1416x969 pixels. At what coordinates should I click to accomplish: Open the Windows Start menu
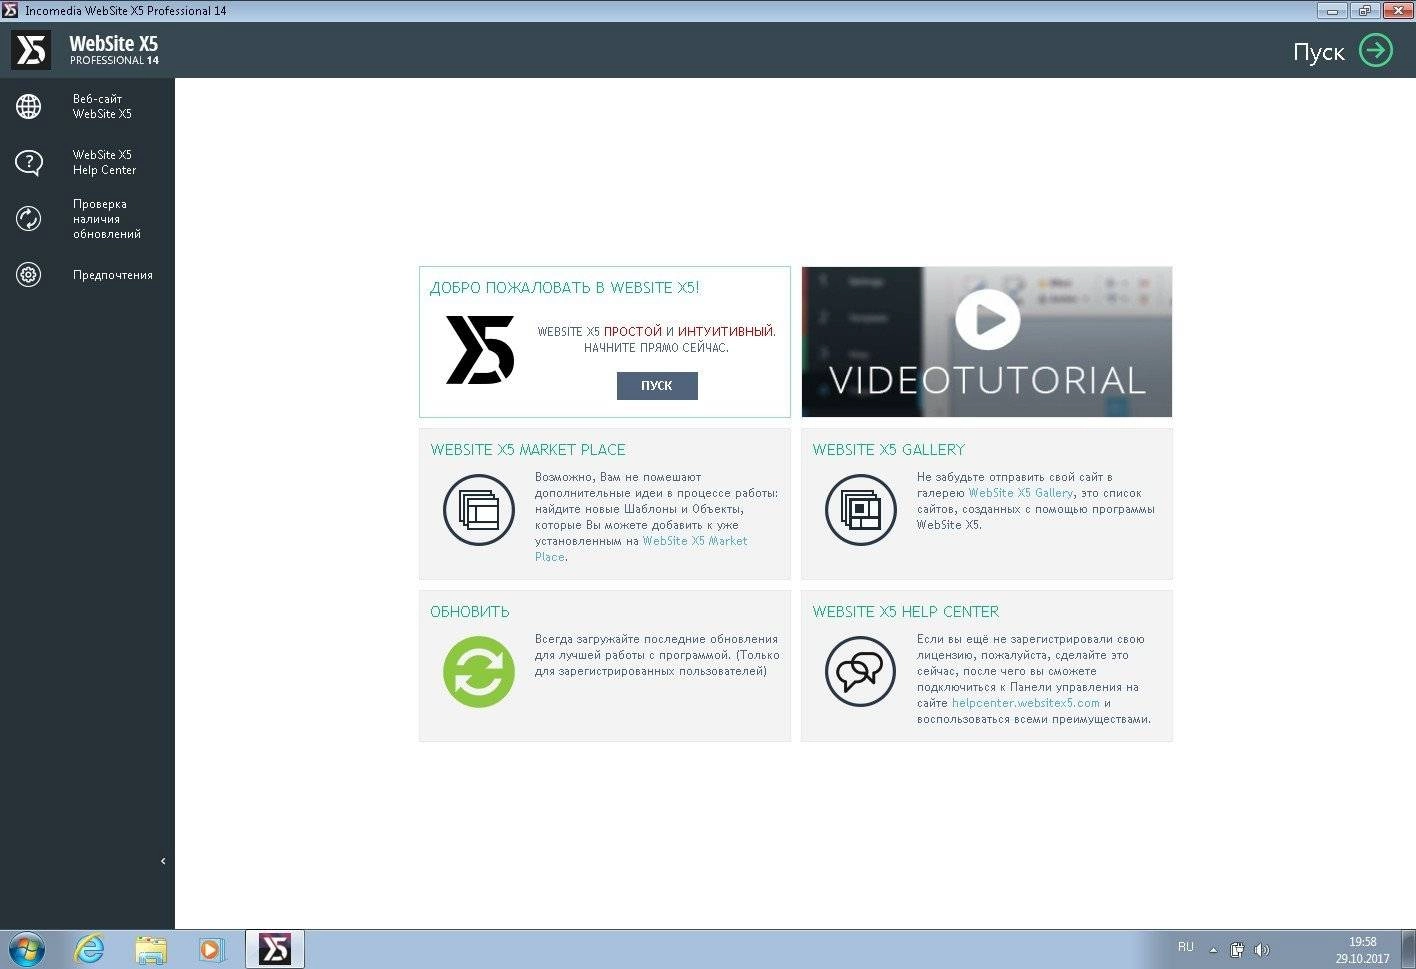pyautogui.click(x=26, y=949)
